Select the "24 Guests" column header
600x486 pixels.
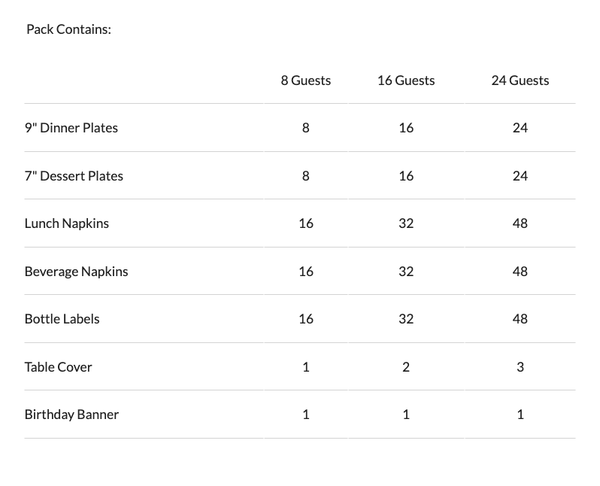click(x=520, y=80)
